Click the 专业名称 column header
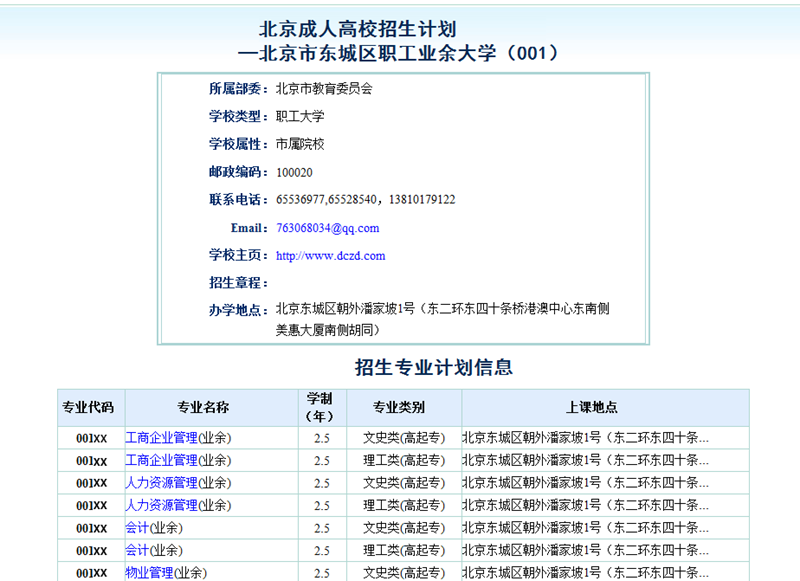The width and height of the screenshot is (800, 581). [x=203, y=408]
